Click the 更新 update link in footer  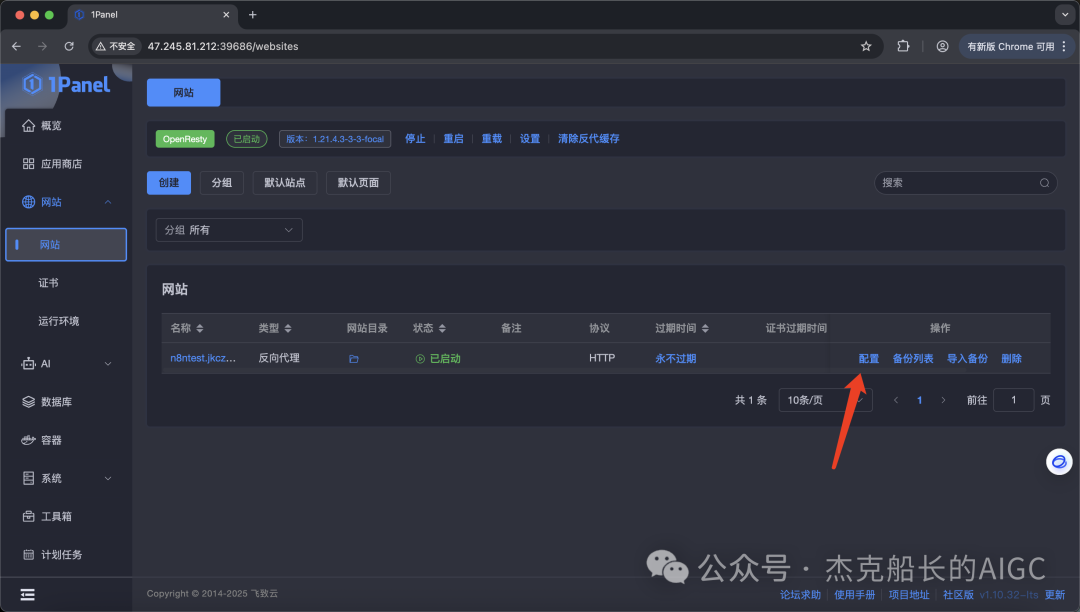pos(1055,595)
